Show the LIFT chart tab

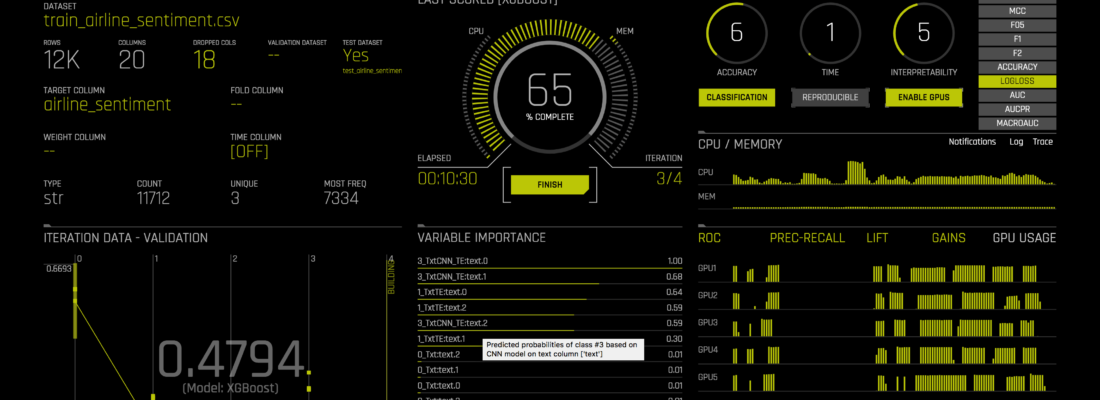pos(876,238)
